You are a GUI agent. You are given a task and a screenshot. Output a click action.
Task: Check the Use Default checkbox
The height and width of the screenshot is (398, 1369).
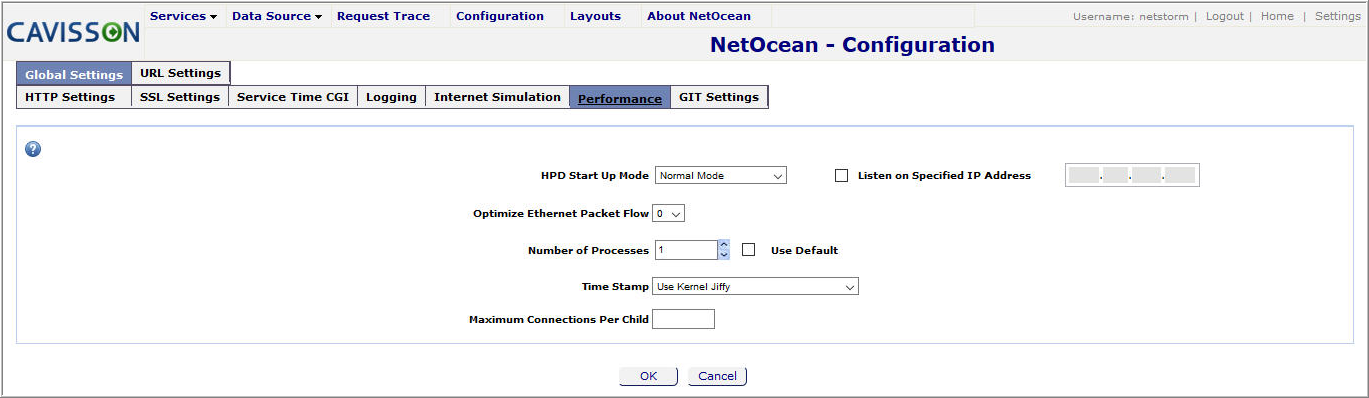[748, 250]
